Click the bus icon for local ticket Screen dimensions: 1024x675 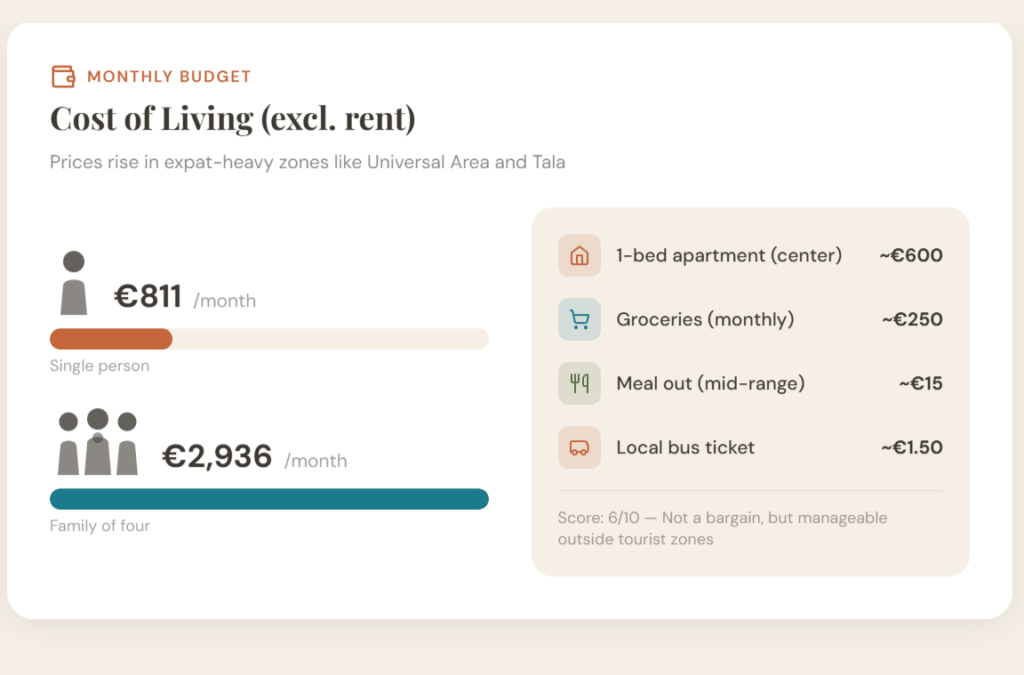point(579,448)
